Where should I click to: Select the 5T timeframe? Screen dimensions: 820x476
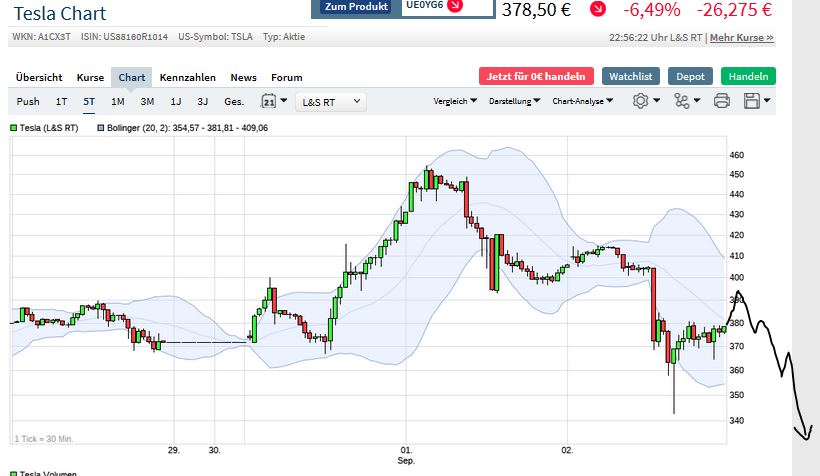89,101
